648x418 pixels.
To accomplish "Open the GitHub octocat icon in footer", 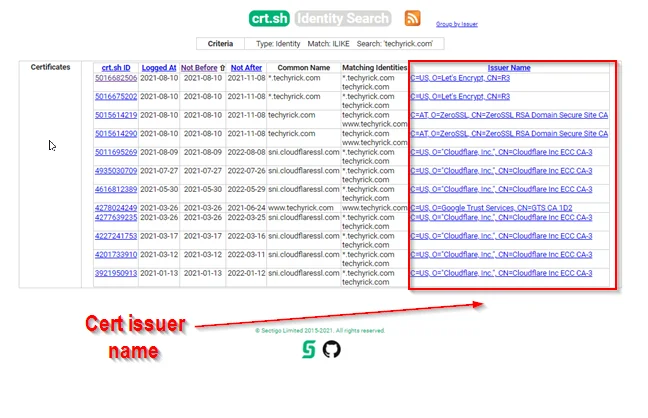I will pos(331,349).
